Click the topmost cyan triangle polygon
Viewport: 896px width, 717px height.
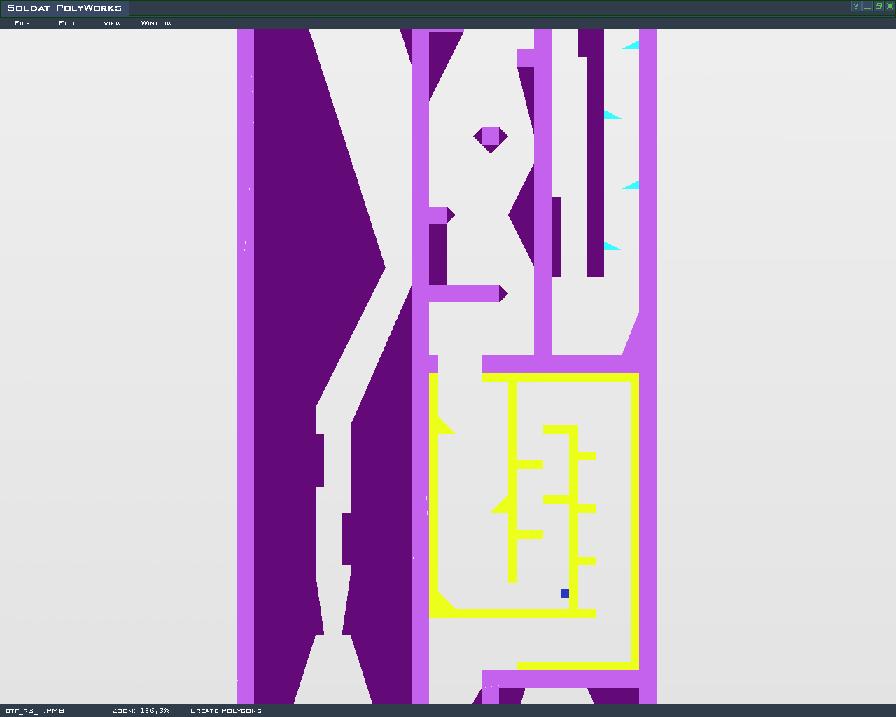[633, 45]
